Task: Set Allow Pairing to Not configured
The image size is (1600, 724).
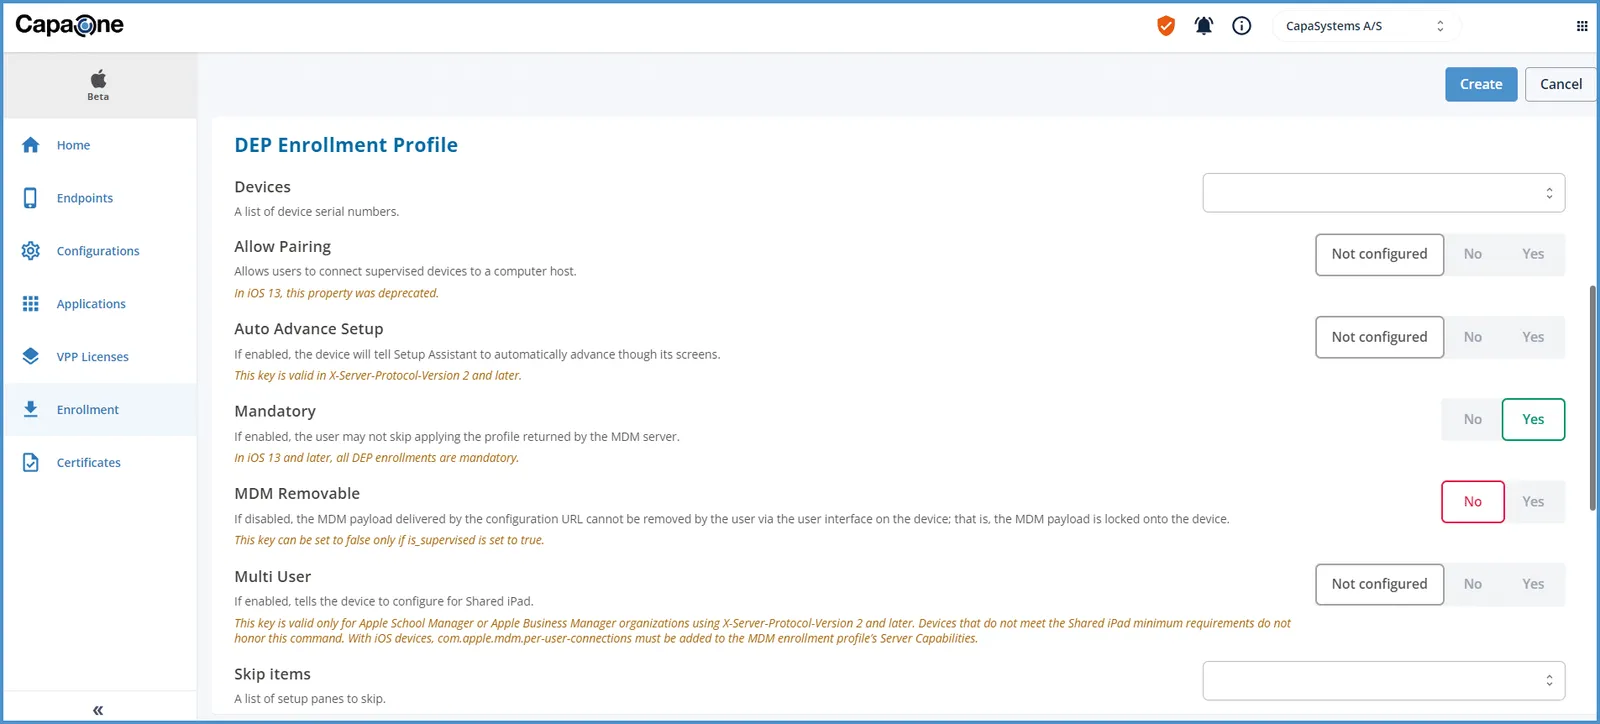Action: click(x=1379, y=254)
